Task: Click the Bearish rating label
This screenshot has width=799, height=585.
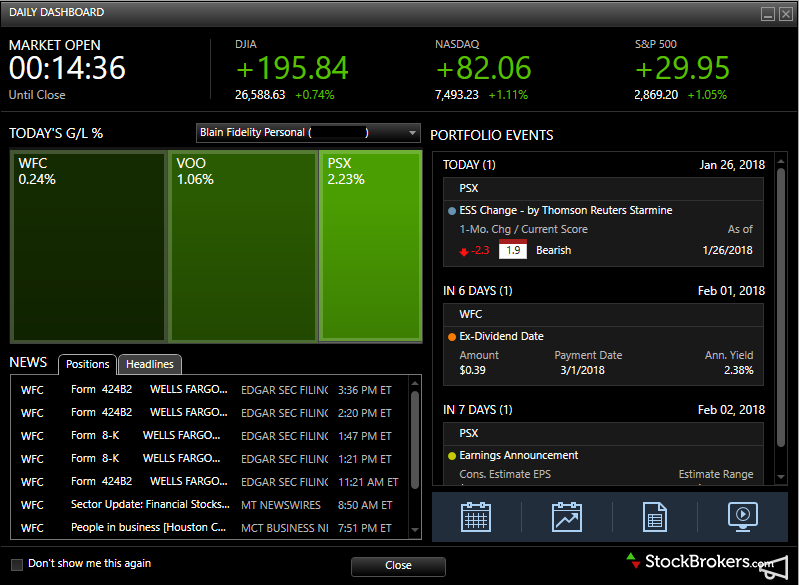Action: pyautogui.click(x=553, y=251)
